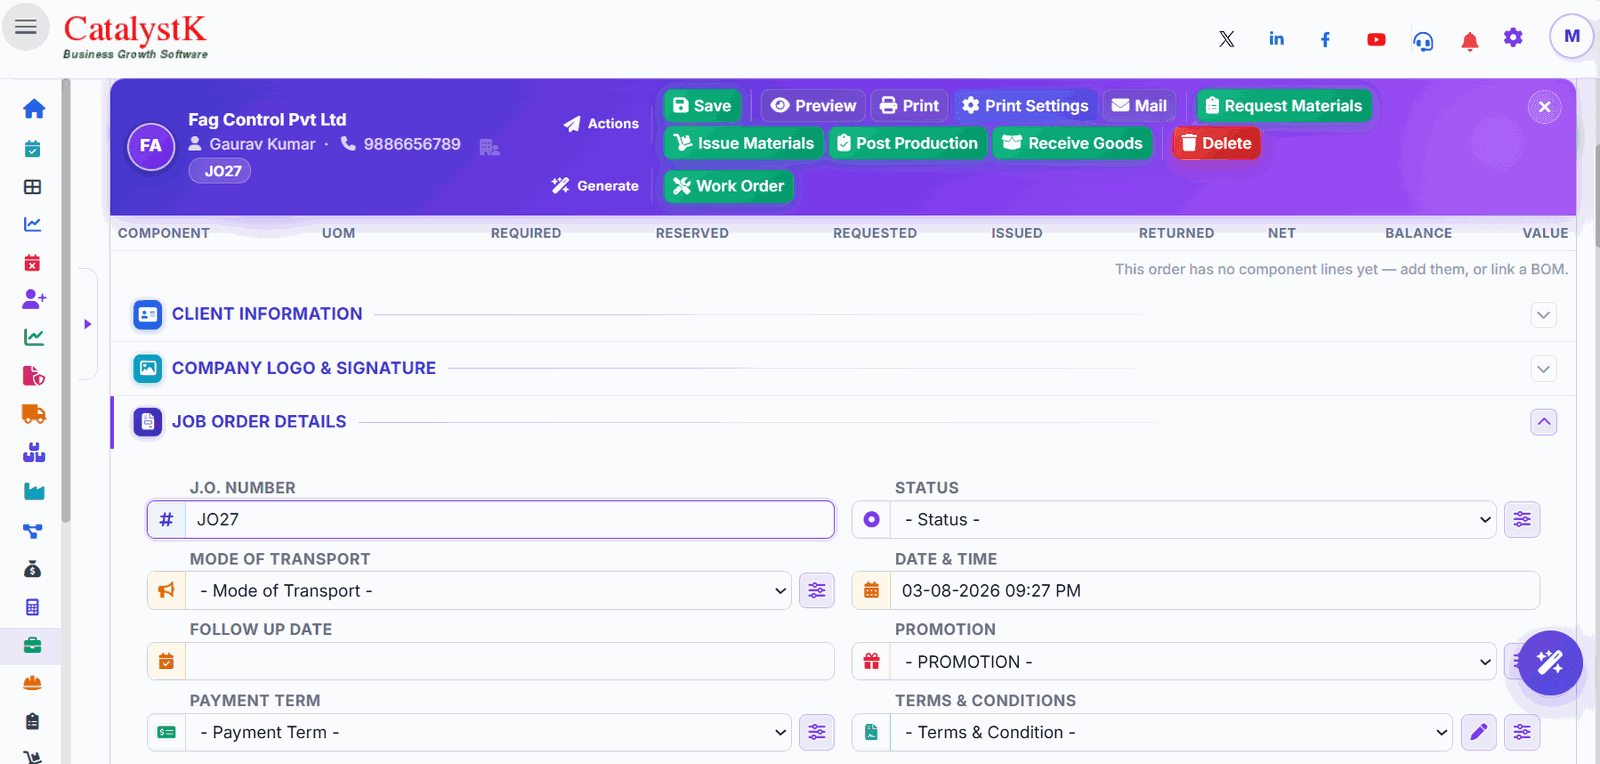Screen dimensions: 1600x764
Task: Edit Terms & Conditions with the pencil icon
Action: 1479,732
